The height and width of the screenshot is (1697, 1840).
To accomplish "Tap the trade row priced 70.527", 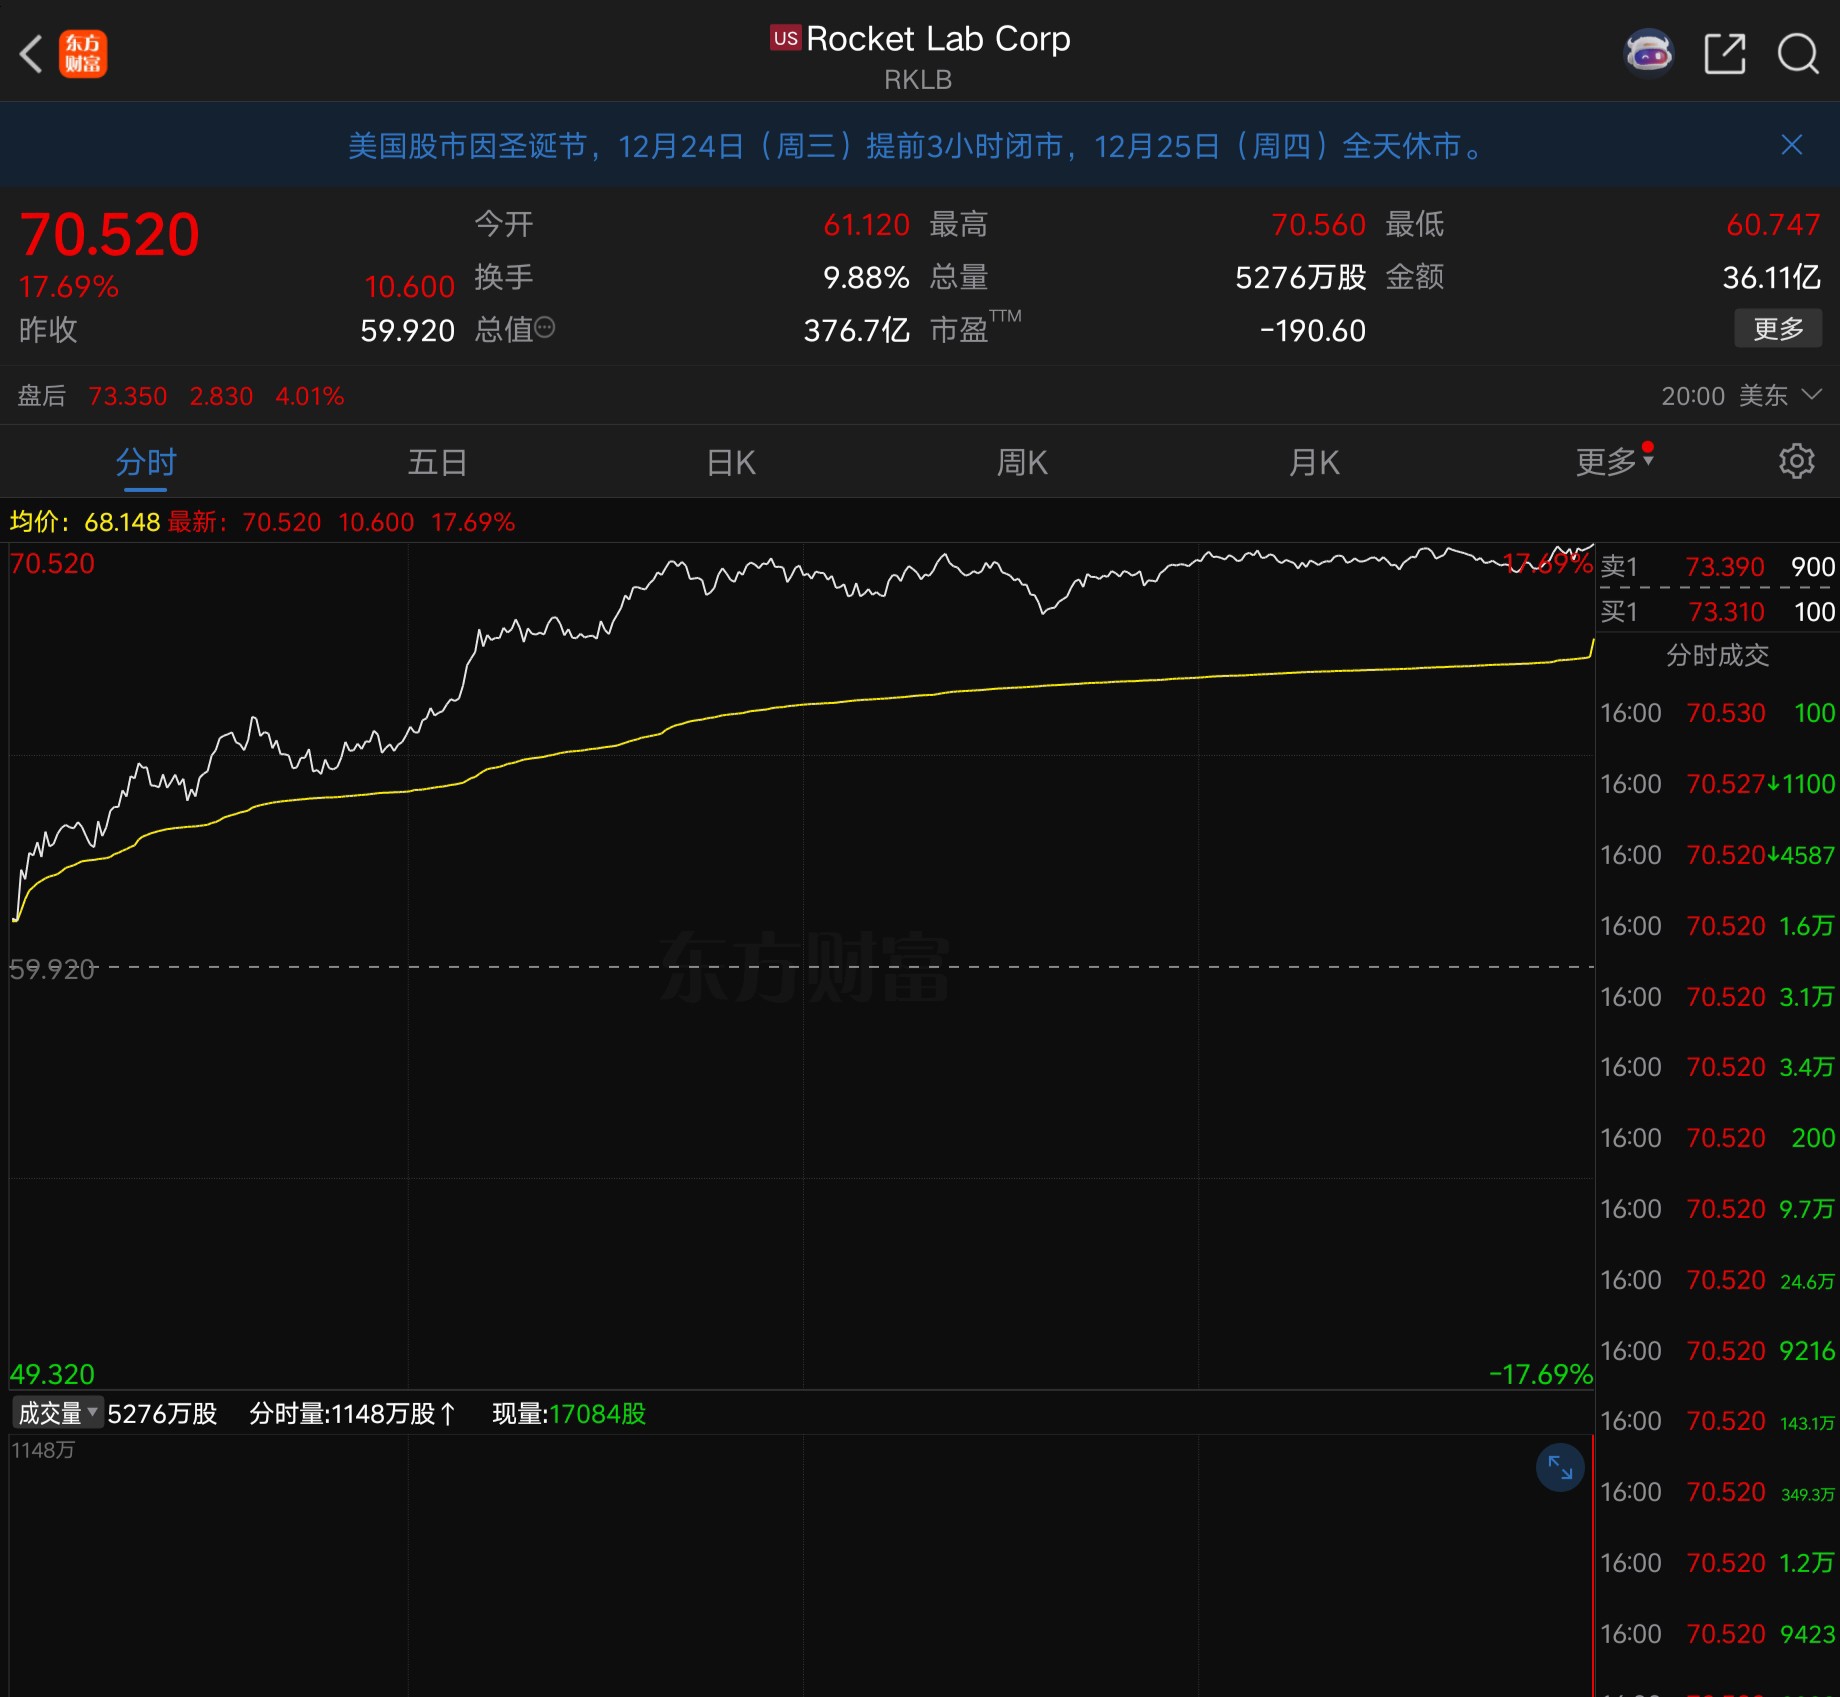I will click(1717, 784).
